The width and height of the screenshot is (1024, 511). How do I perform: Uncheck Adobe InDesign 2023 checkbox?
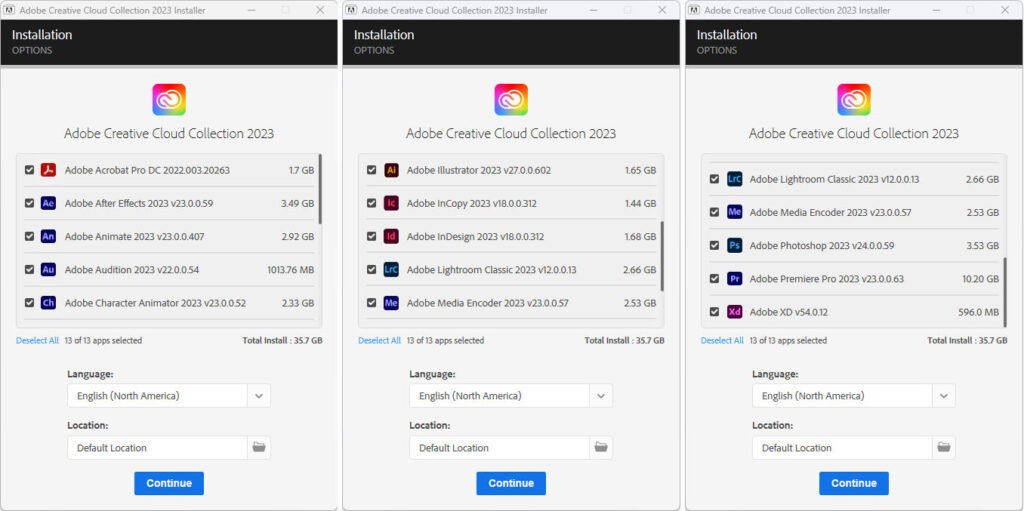click(372, 237)
